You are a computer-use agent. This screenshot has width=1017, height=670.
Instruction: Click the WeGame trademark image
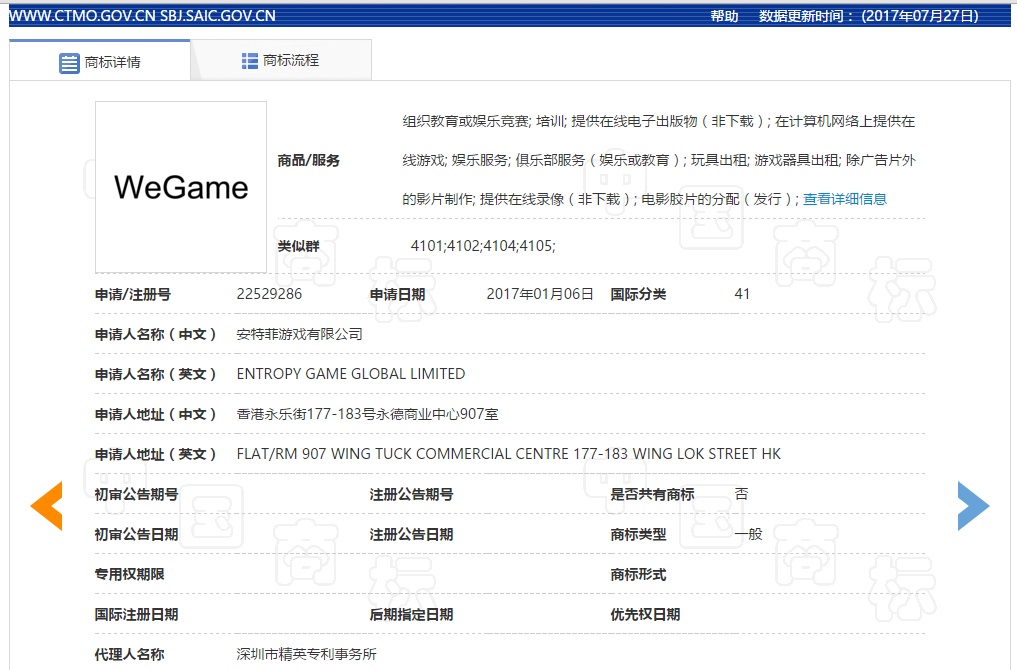click(x=181, y=187)
